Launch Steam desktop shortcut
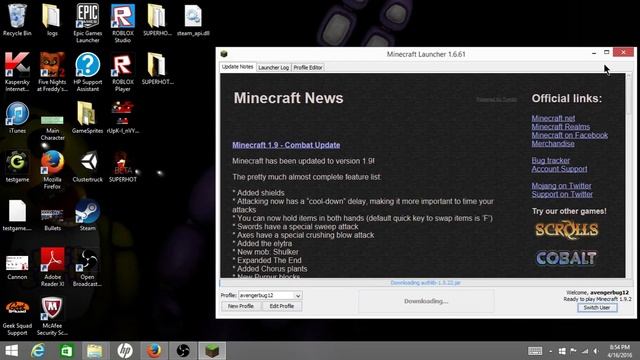 (x=87, y=215)
